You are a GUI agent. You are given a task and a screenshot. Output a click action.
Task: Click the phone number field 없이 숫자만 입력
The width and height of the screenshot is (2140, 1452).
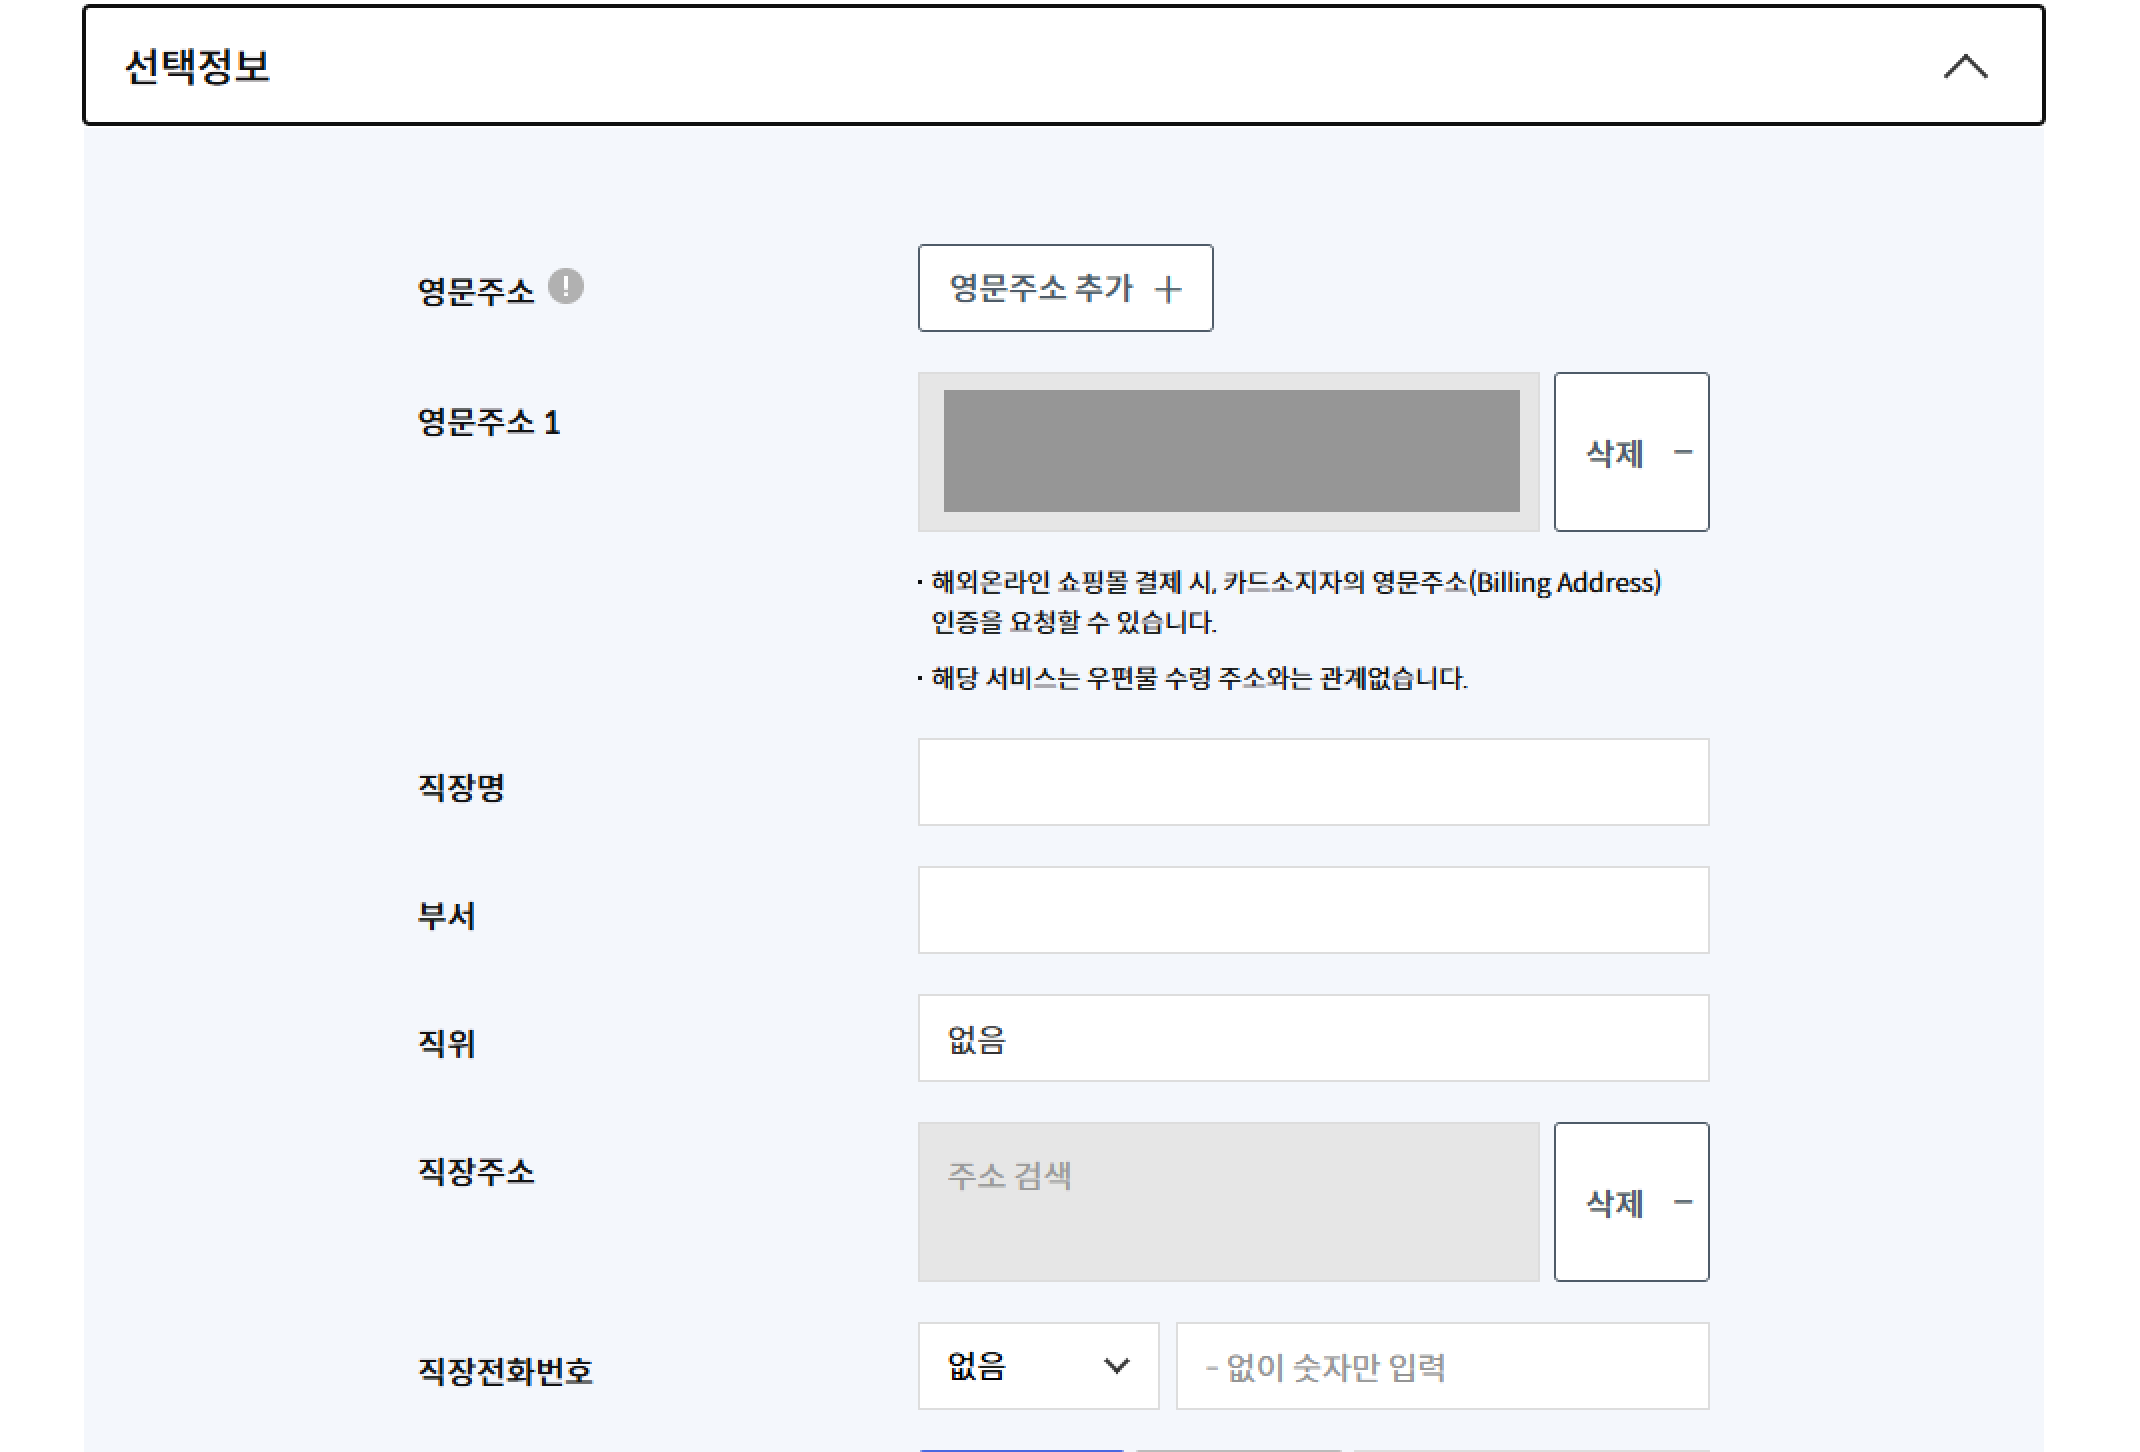click(x=1442, y=1366)
